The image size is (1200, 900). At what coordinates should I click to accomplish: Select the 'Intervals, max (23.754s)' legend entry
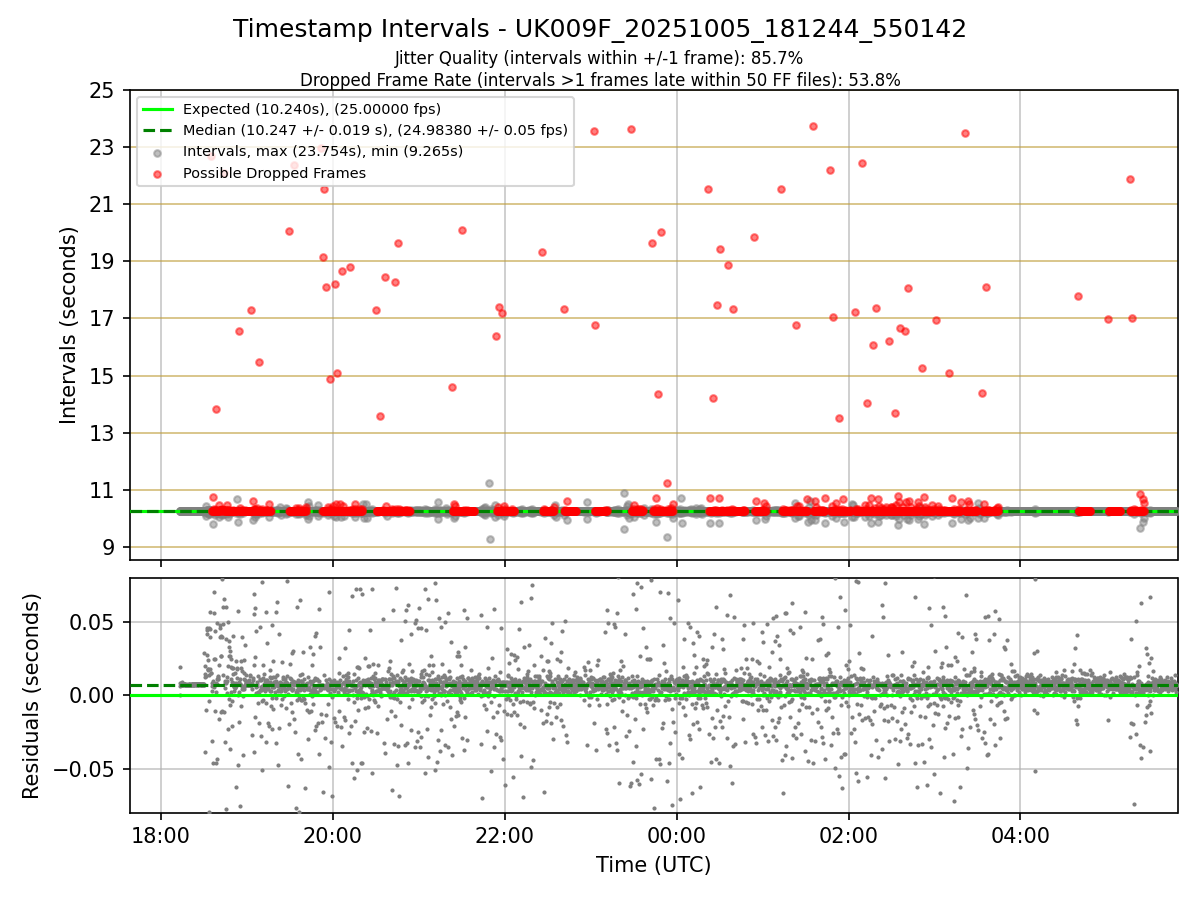[x=323, y=152]
